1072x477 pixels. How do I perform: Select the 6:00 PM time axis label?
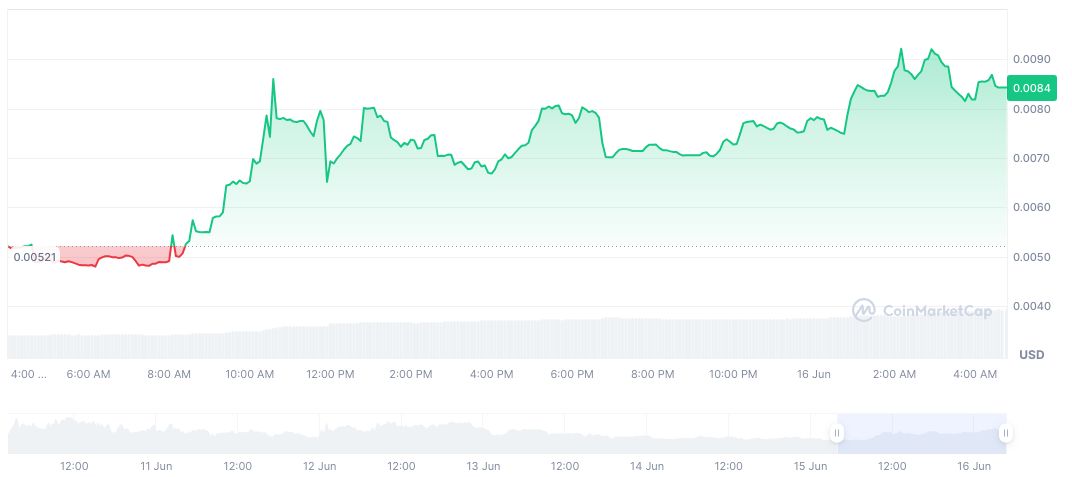[x=572, y=374]
